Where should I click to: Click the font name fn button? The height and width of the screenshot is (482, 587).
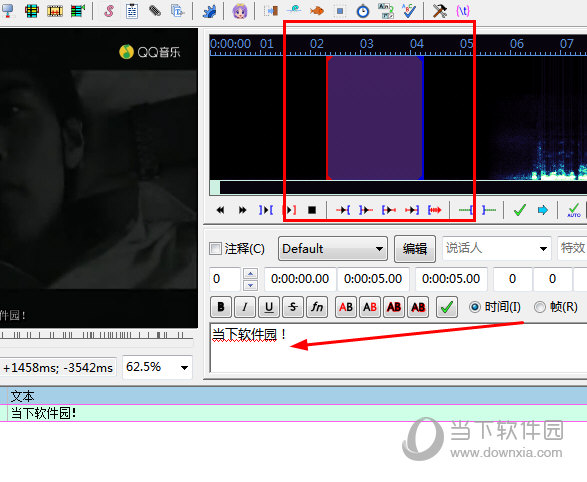(317, 307)
